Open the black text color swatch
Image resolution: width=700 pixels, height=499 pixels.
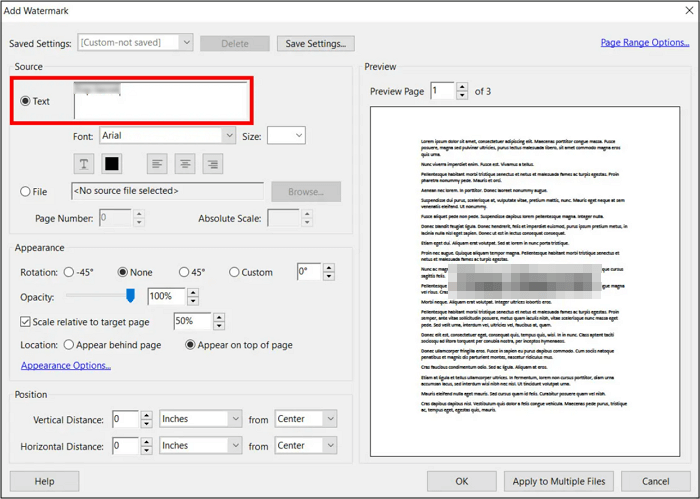[x=112, y=163]
